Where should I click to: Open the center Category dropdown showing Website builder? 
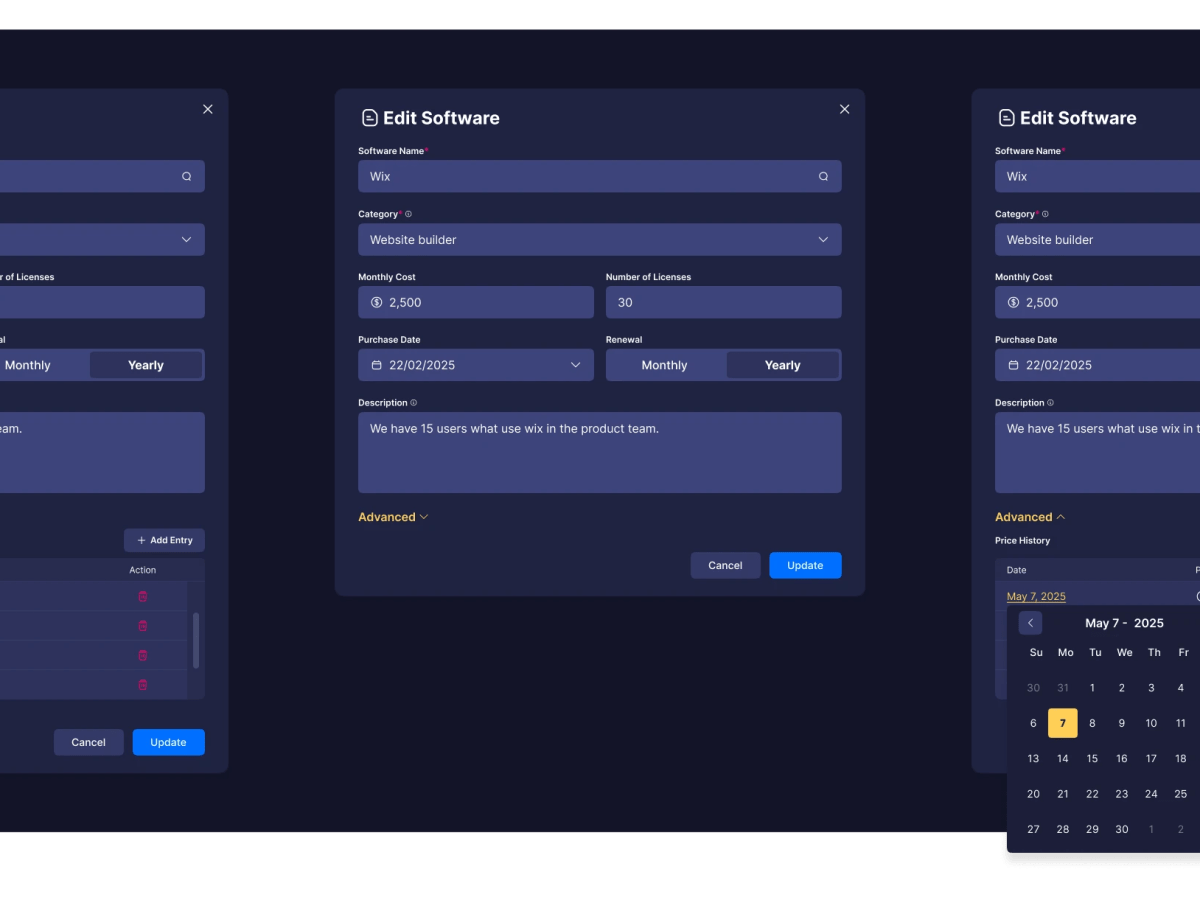tap(600, 239)
